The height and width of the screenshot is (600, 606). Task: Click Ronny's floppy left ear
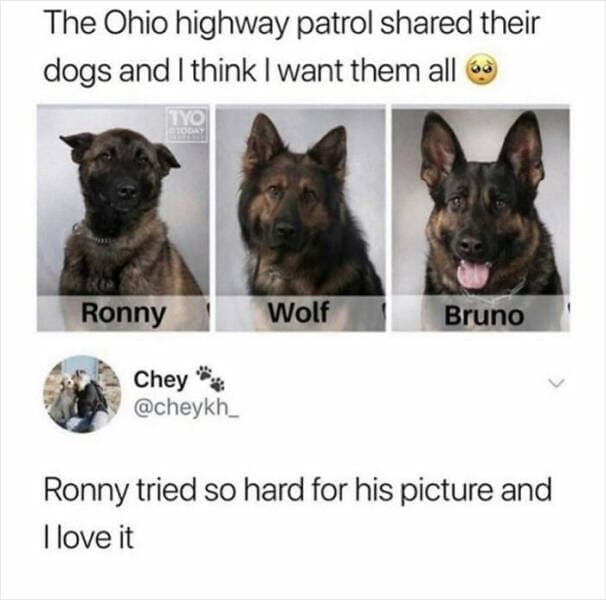pos(78,145)
